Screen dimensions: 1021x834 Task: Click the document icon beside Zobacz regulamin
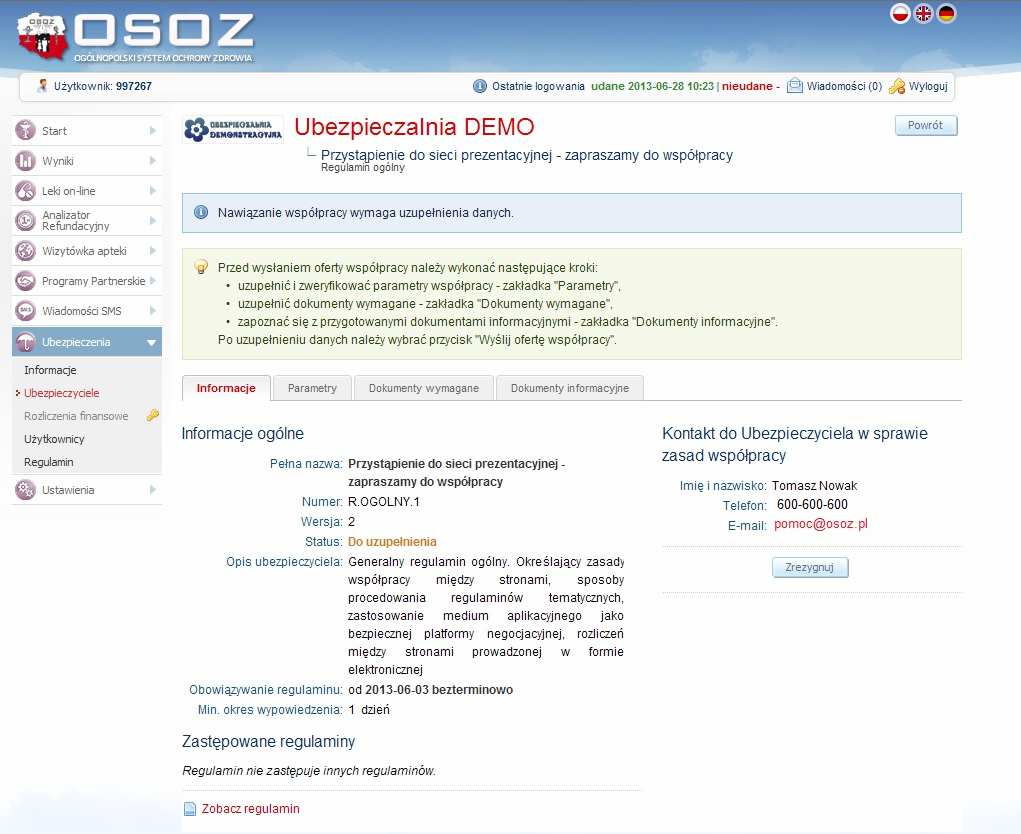tap(189, 809)
